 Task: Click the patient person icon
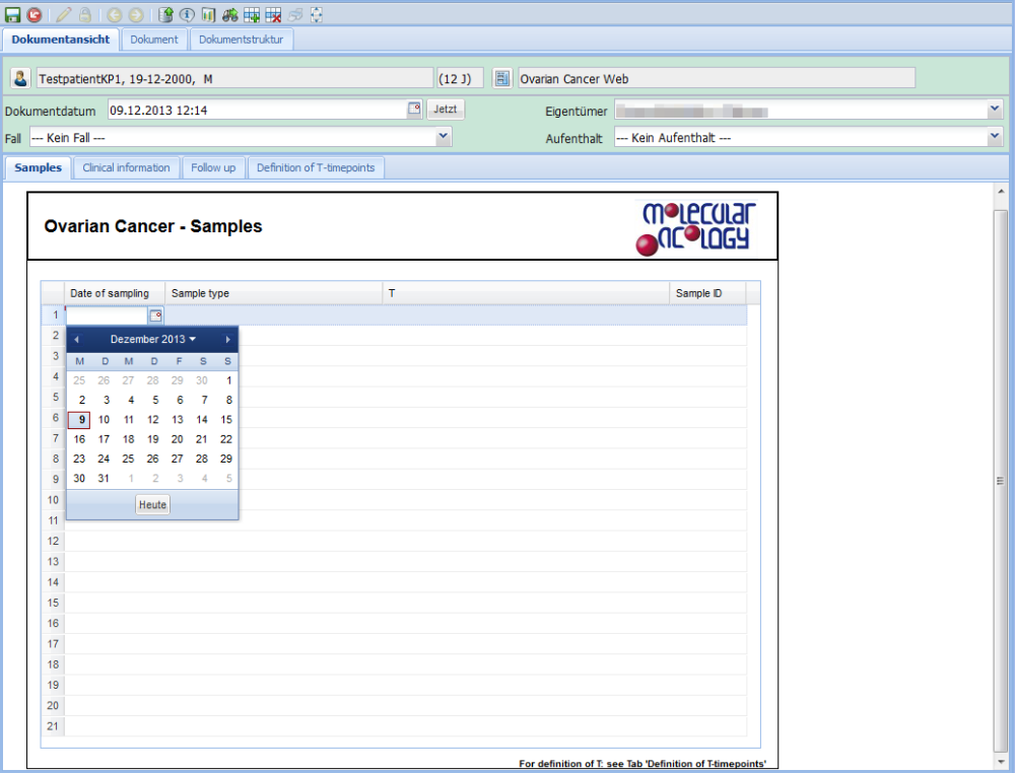point(20,78)
